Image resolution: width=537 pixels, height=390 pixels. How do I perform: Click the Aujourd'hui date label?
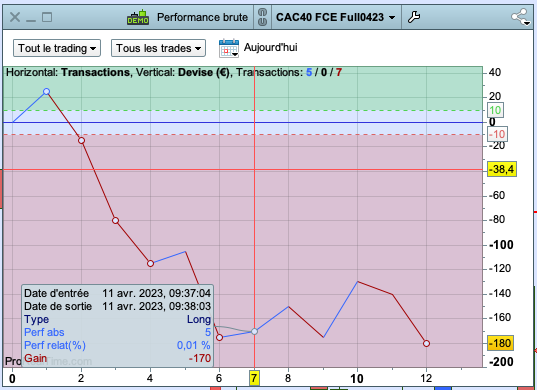coord(271,47)
